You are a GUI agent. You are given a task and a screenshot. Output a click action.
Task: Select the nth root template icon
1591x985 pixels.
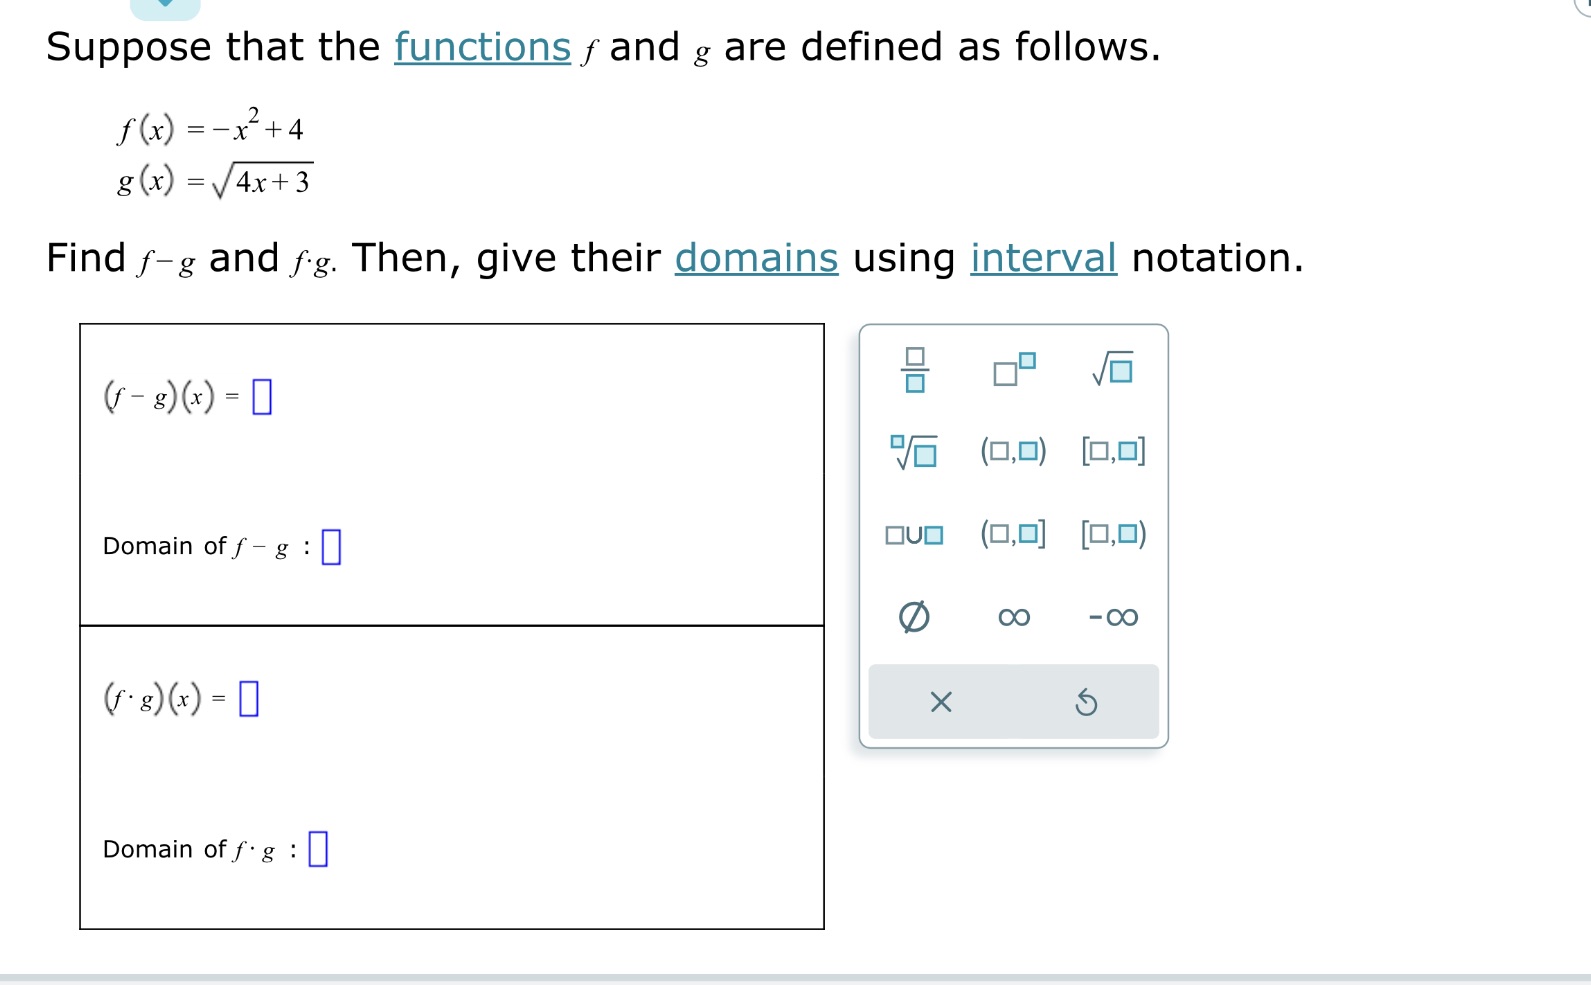[x=912, y=452]
